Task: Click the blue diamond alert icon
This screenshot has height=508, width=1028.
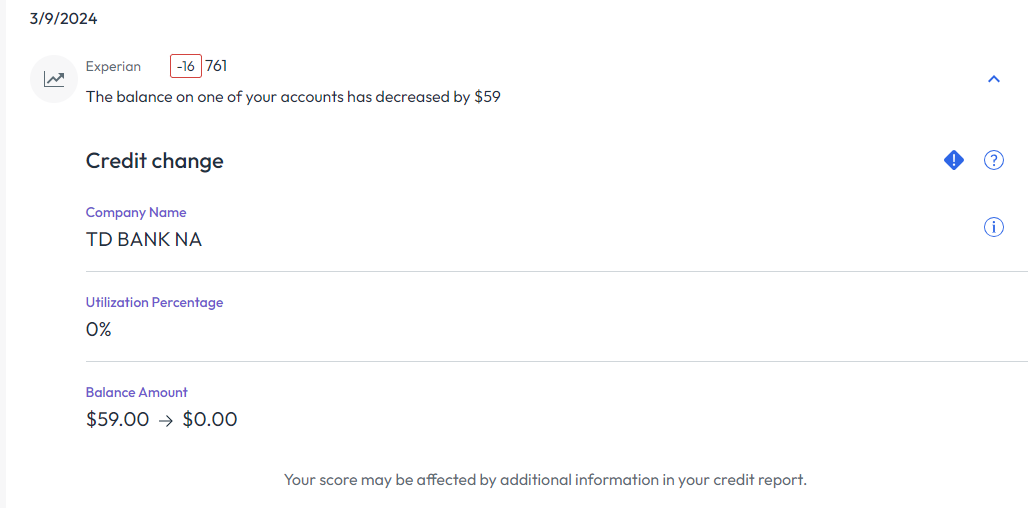Action: pos(954,160)
